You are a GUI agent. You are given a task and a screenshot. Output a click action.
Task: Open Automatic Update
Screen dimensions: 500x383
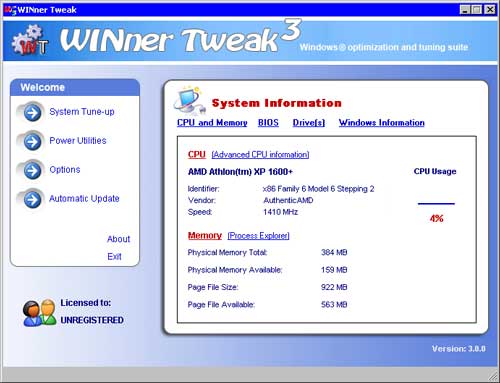[x=84, y=199]
